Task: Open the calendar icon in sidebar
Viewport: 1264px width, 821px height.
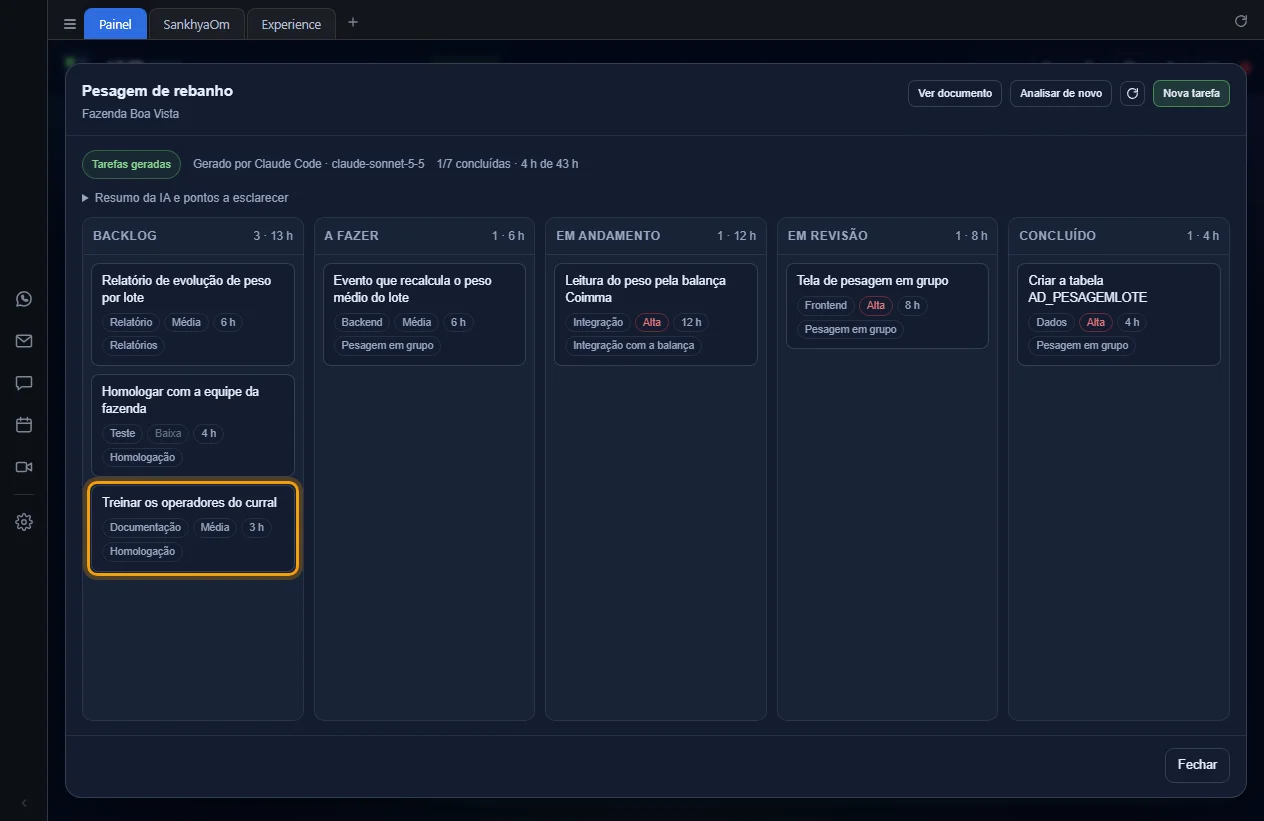Action: coord(24,425)
